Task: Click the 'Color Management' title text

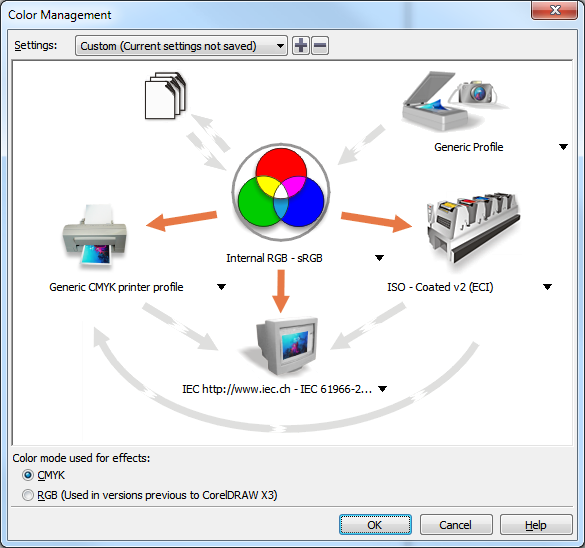Action: click(x=60, y=15)
